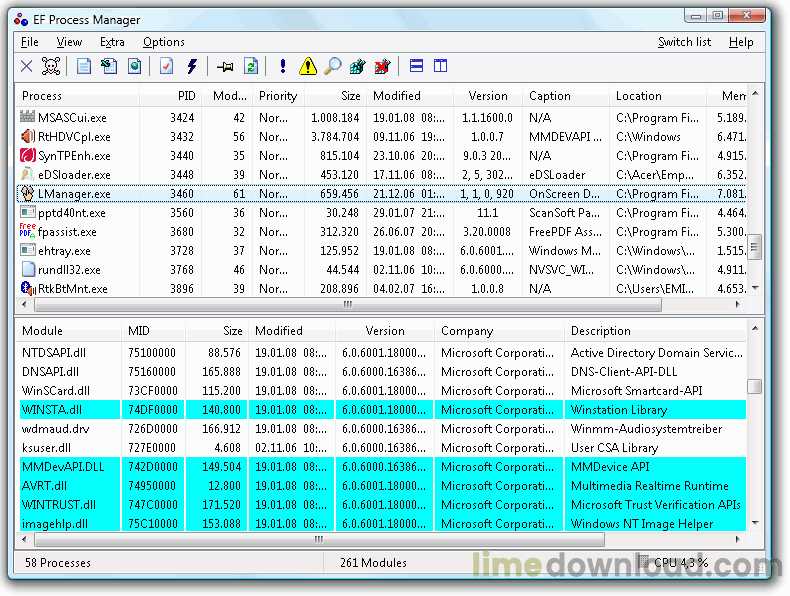Click the skull and crossbones kill icon
The height and width of the screenshot is (596, 790).
click(x=51, y=67)
